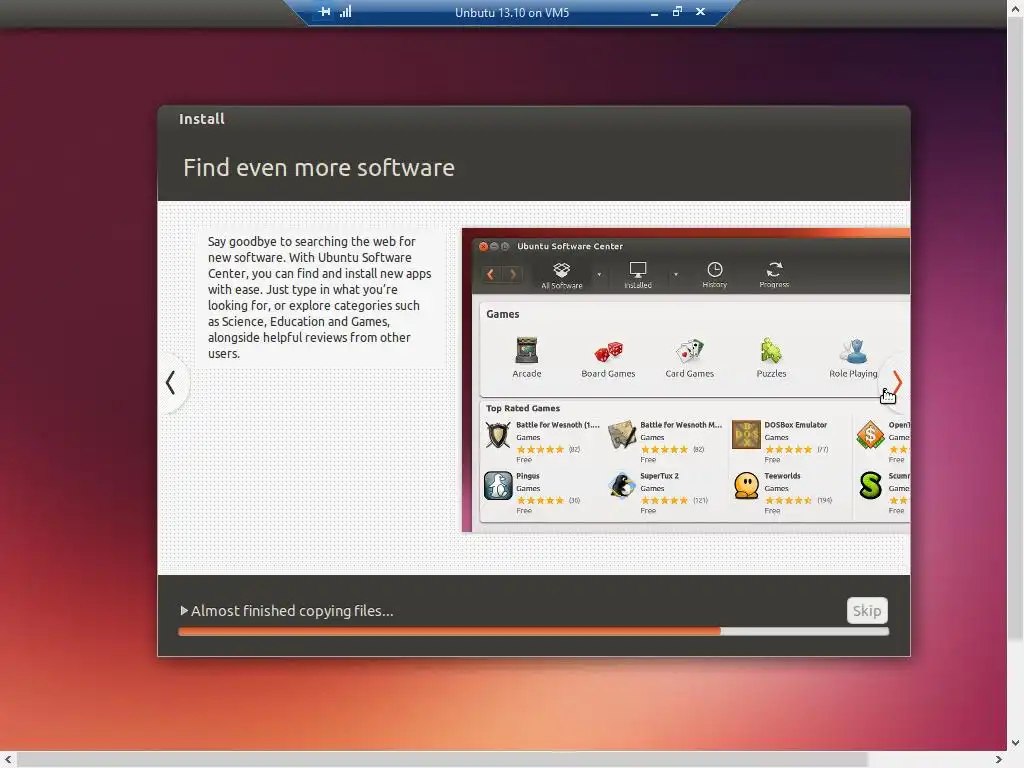Click the All Software box icon

(x=562, y=270)
